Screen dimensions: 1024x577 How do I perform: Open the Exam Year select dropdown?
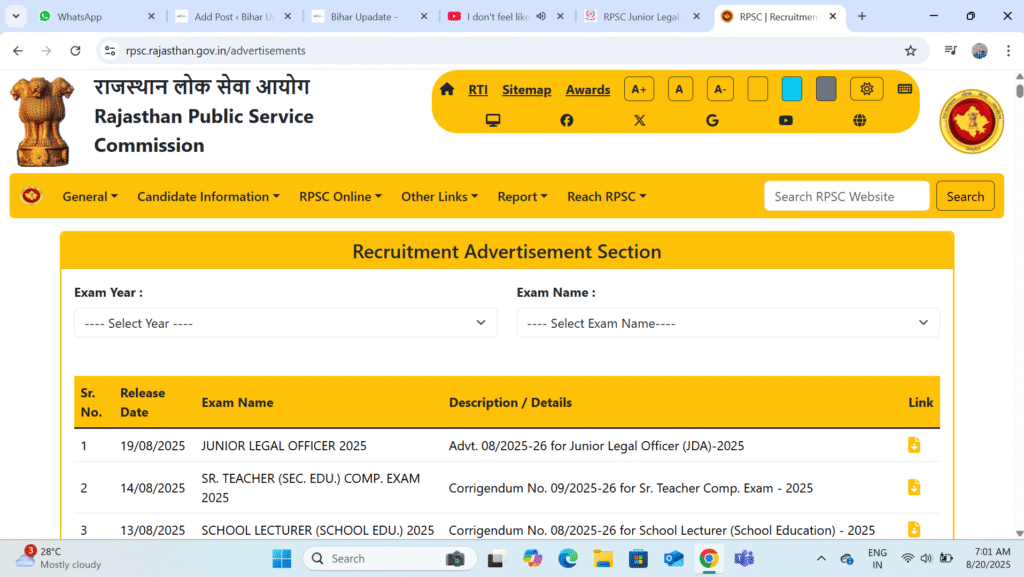[x=285, y=322]
